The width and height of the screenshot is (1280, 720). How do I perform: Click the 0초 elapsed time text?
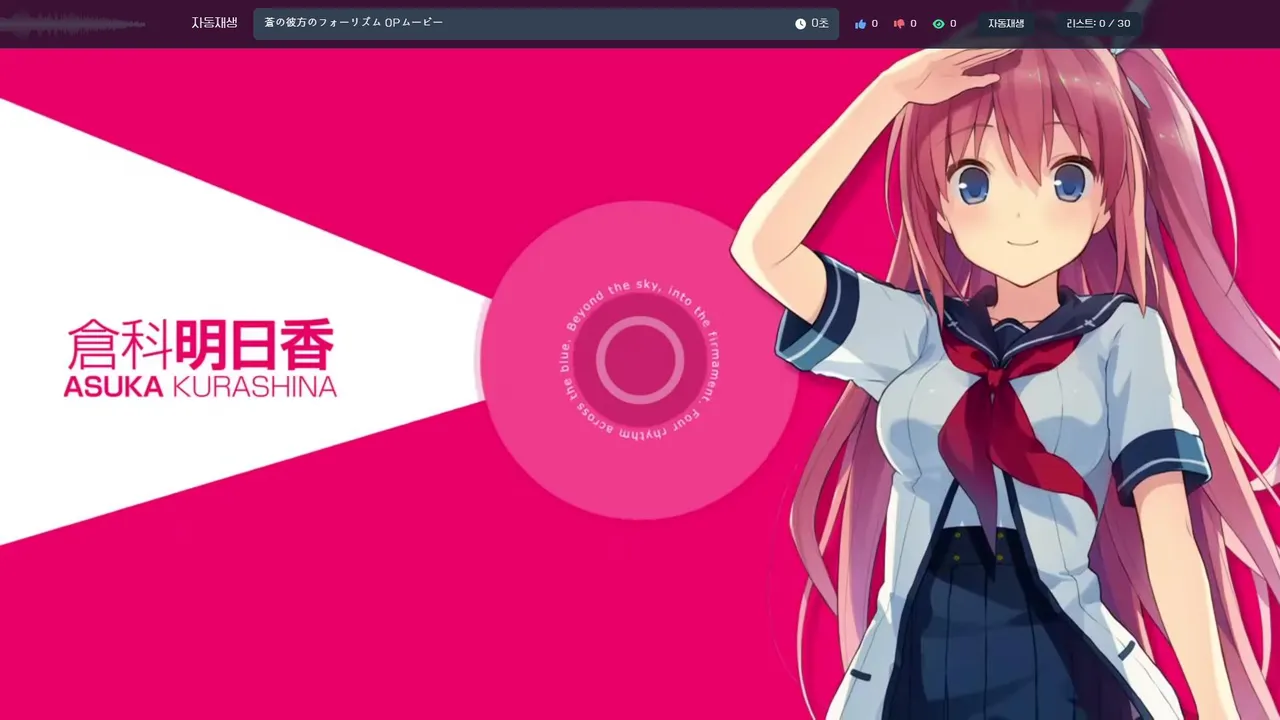point(820,24)
